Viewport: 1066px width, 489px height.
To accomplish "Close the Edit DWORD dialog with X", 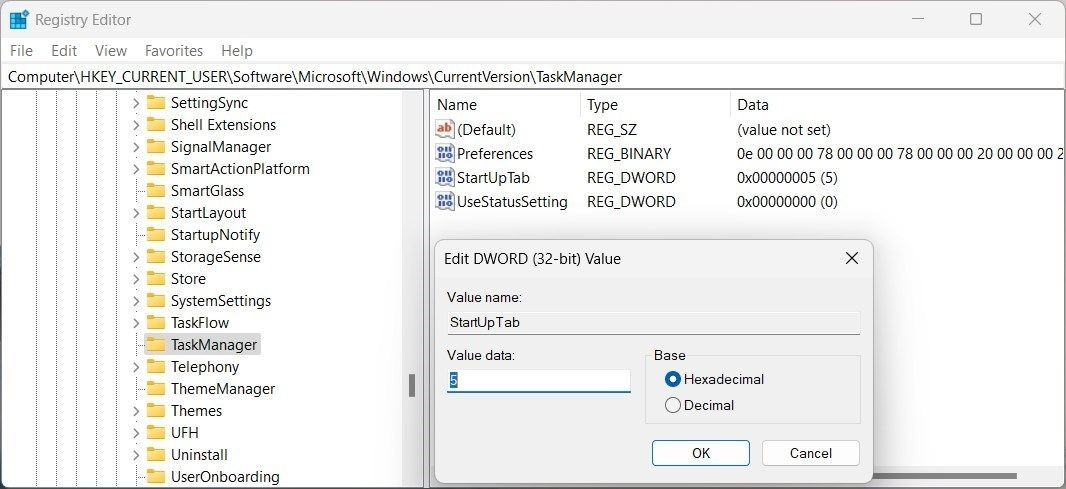I will pos(851,258).
